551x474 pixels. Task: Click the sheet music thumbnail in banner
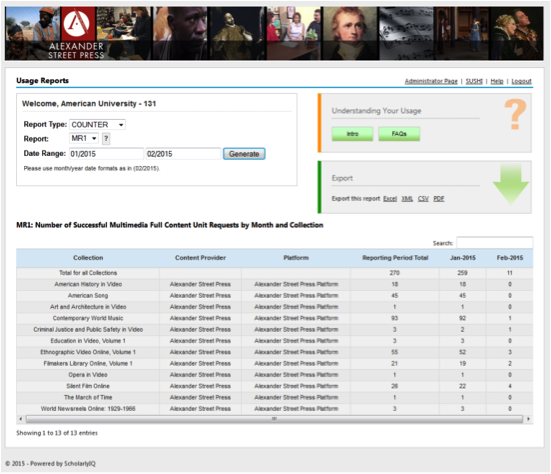(x=406, y=33)
